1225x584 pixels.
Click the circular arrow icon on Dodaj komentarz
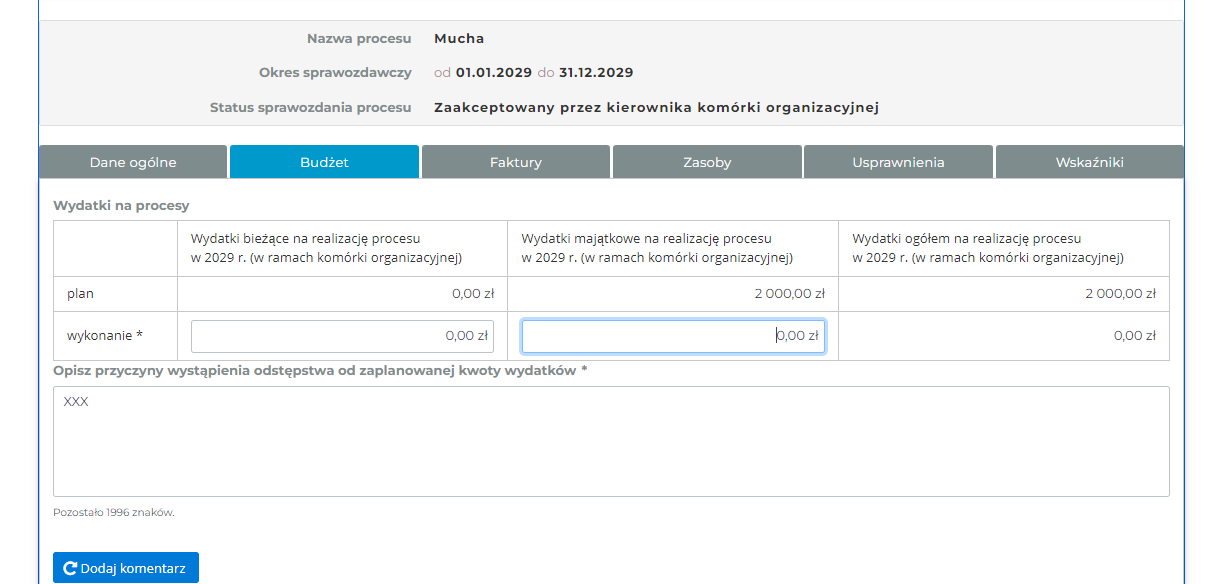[70, 568]
